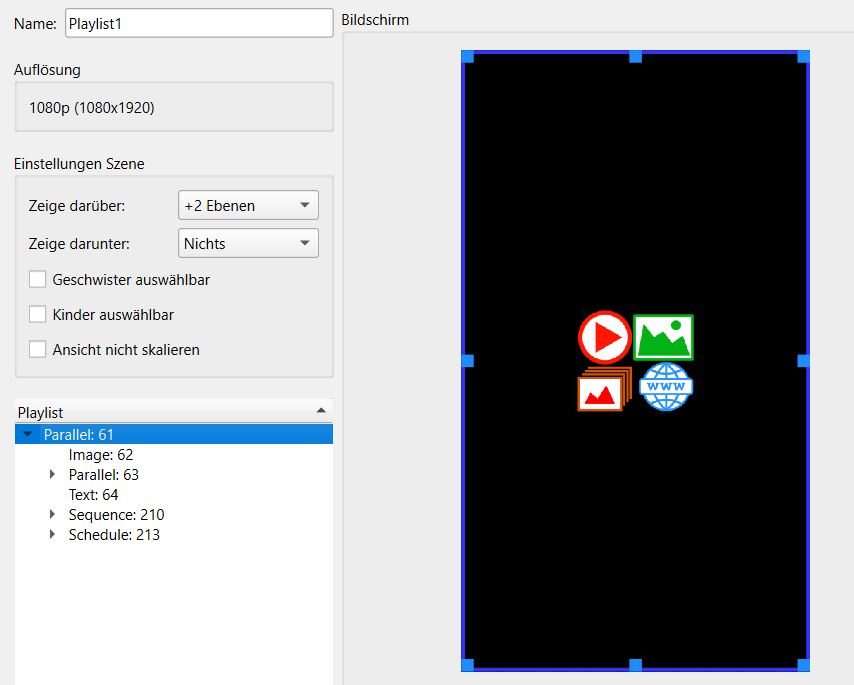
Task: Click the Name field containing Playlist1
Action: (198, 23)
